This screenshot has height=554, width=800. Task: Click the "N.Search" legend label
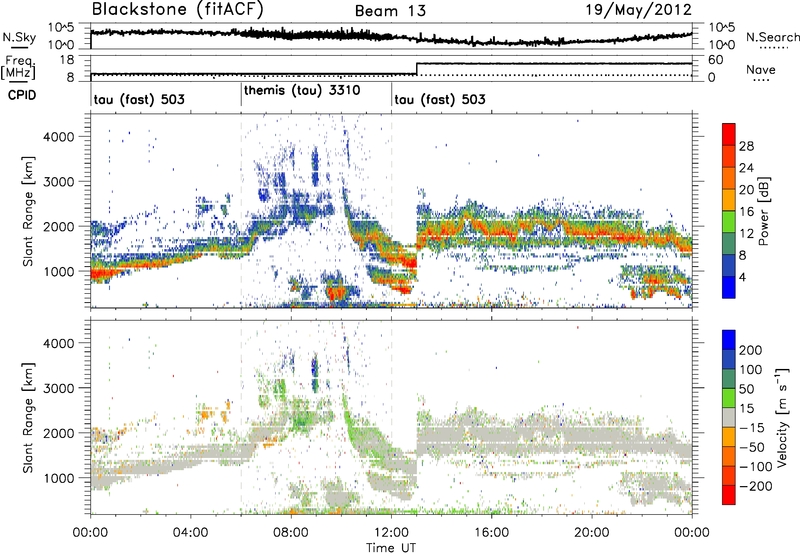tap(772, 37)
